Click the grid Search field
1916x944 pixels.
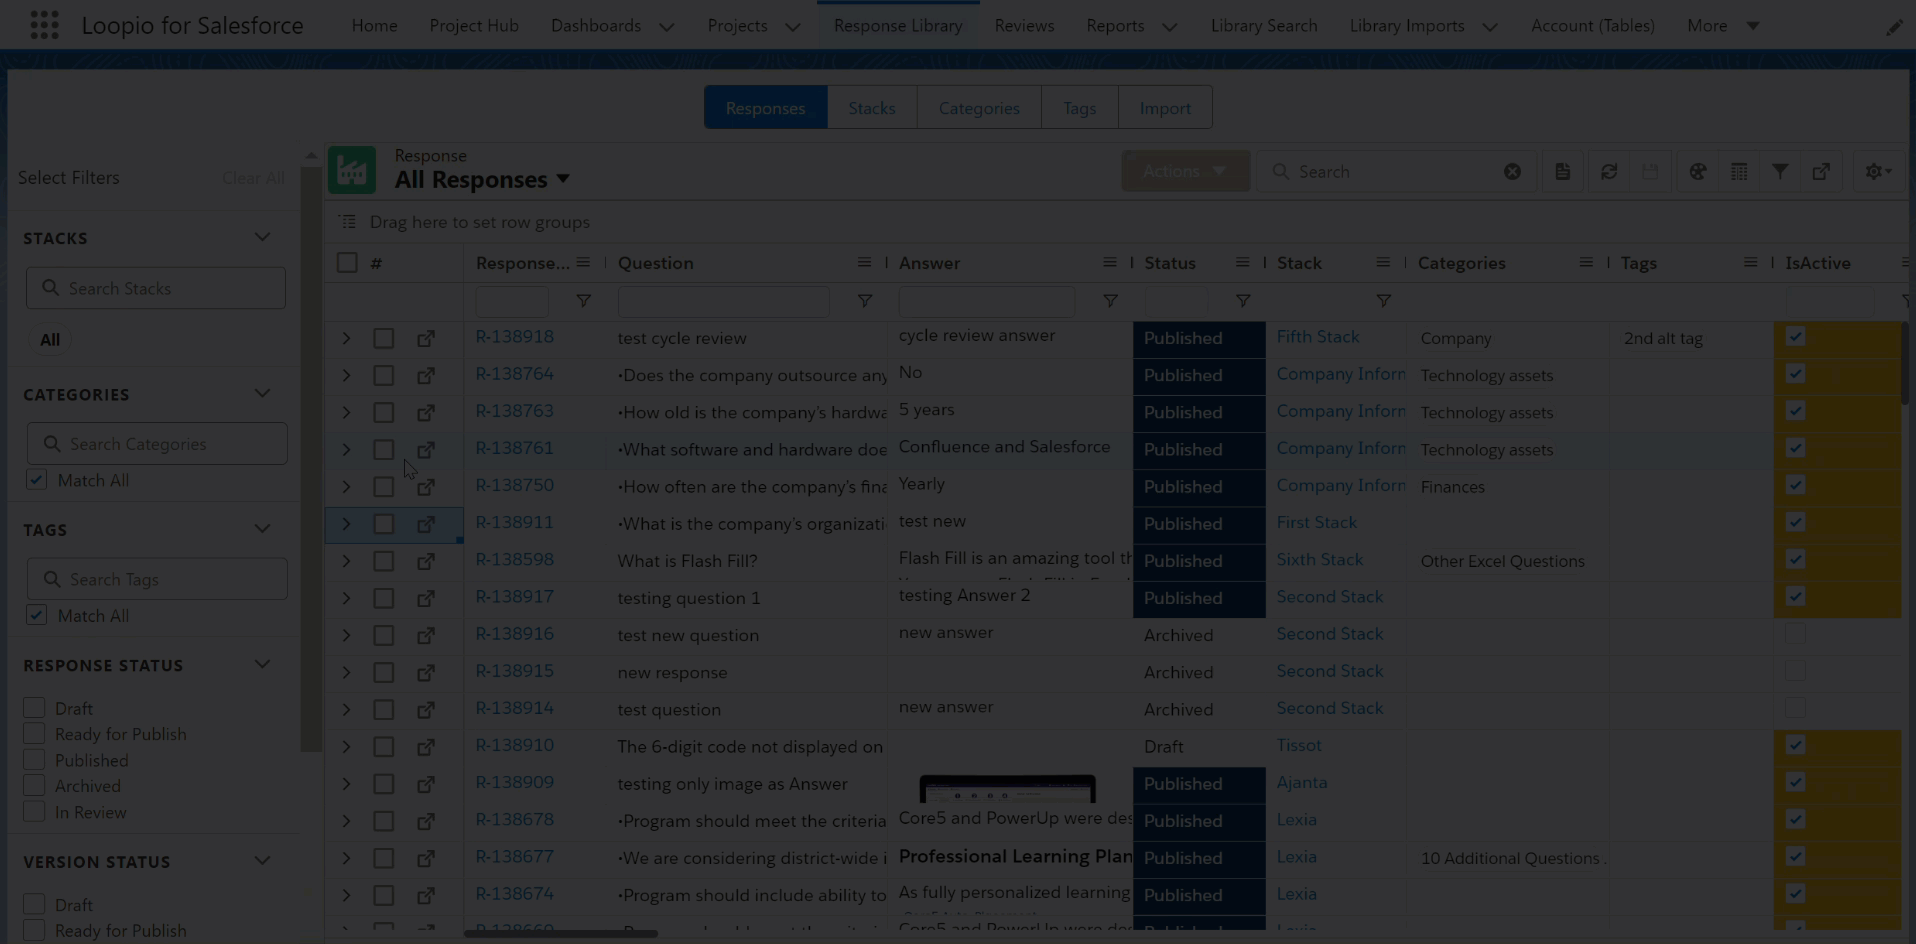1395,172
